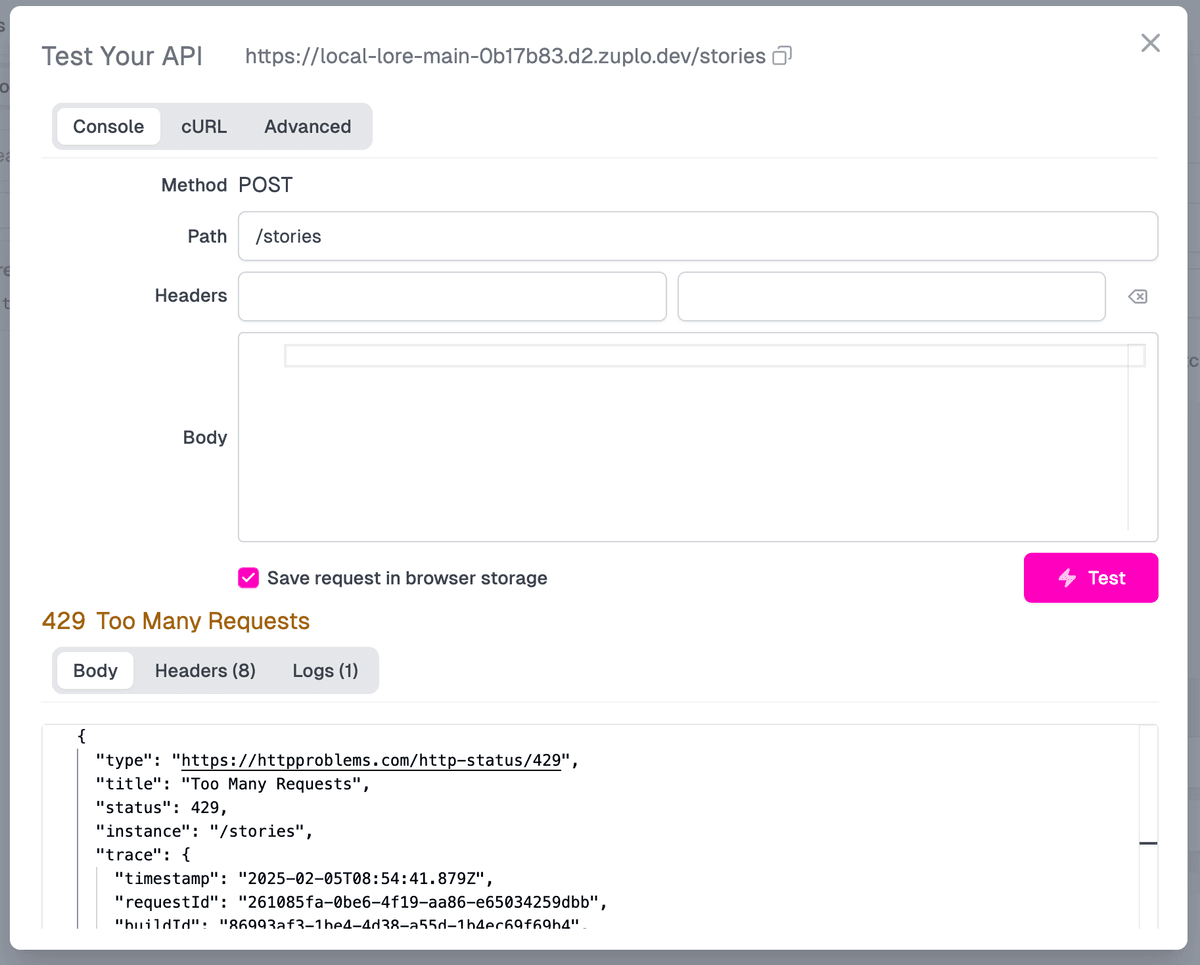1200x965 pixels.
Task: Focus the header value input field
Action: pyautogui.click(x=891, y=297)
